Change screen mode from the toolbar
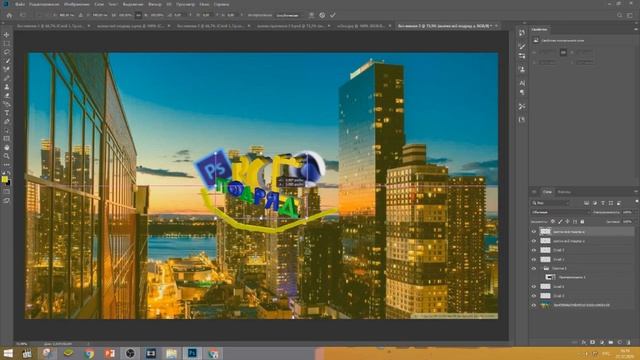 [7, 200]
